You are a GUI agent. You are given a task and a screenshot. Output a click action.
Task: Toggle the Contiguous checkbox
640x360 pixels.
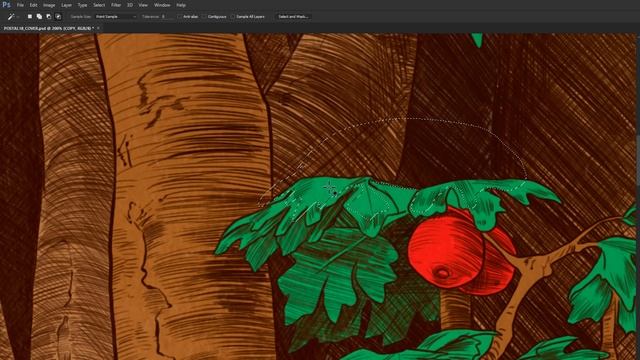204,17
